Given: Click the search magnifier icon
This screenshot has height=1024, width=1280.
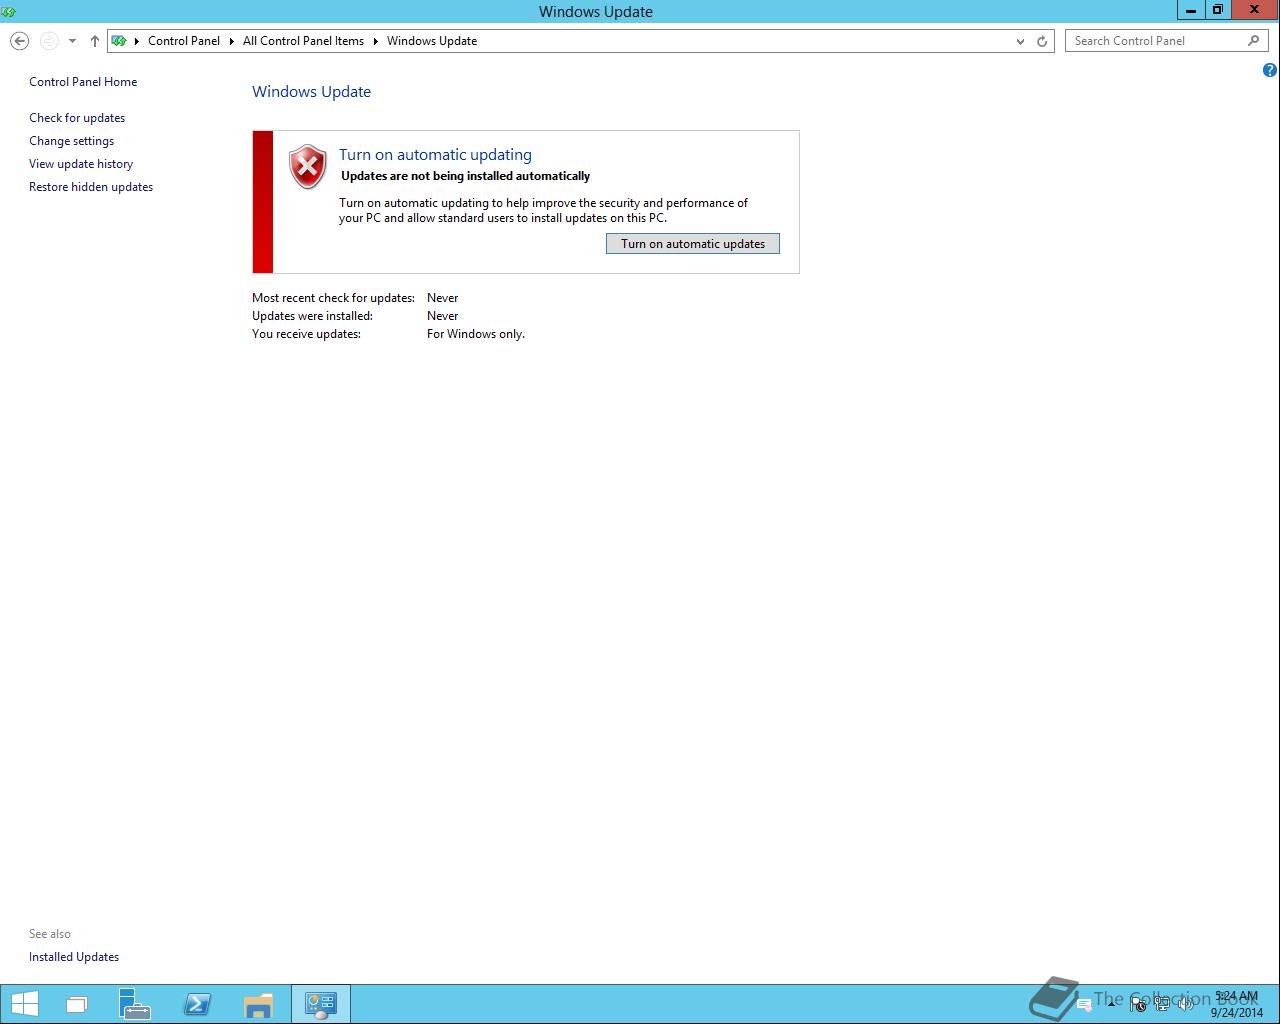Looking at the screenshot, I should coord(1254,41).
